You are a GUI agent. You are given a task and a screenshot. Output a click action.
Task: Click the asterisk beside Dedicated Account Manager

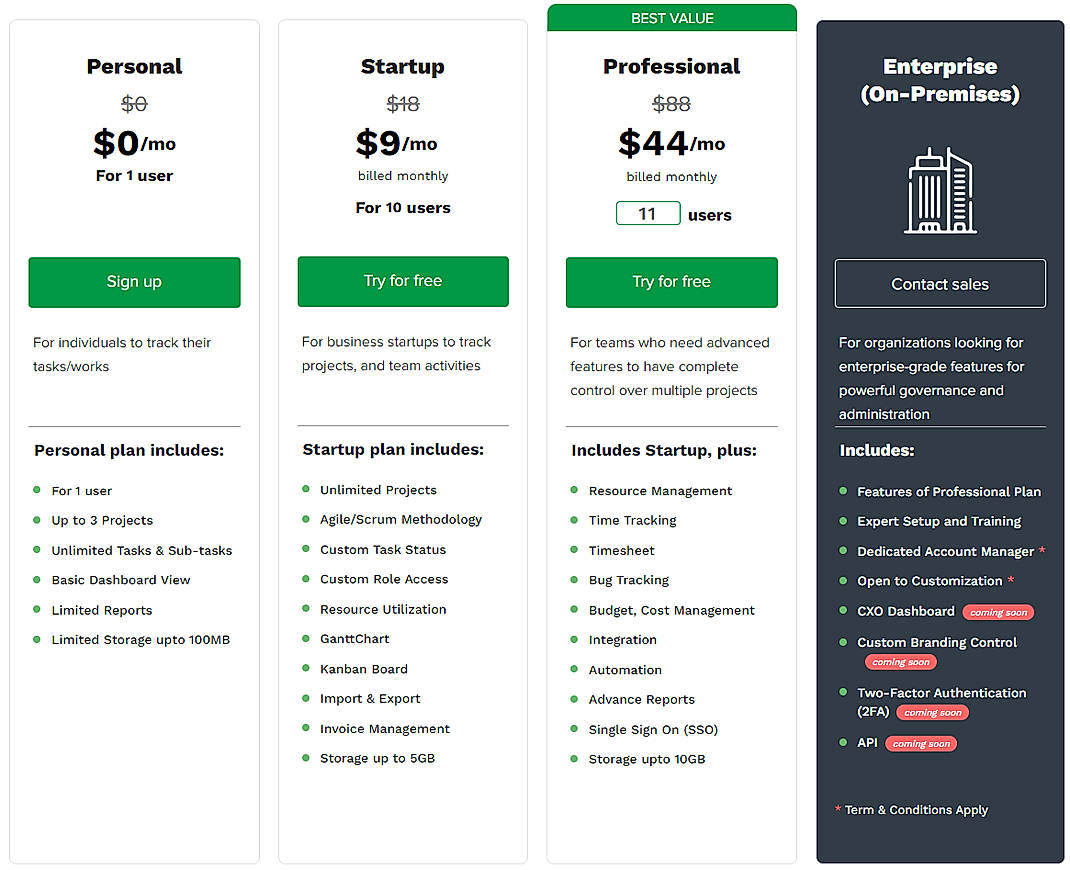pyautogui.click(x=1041, y=551)
